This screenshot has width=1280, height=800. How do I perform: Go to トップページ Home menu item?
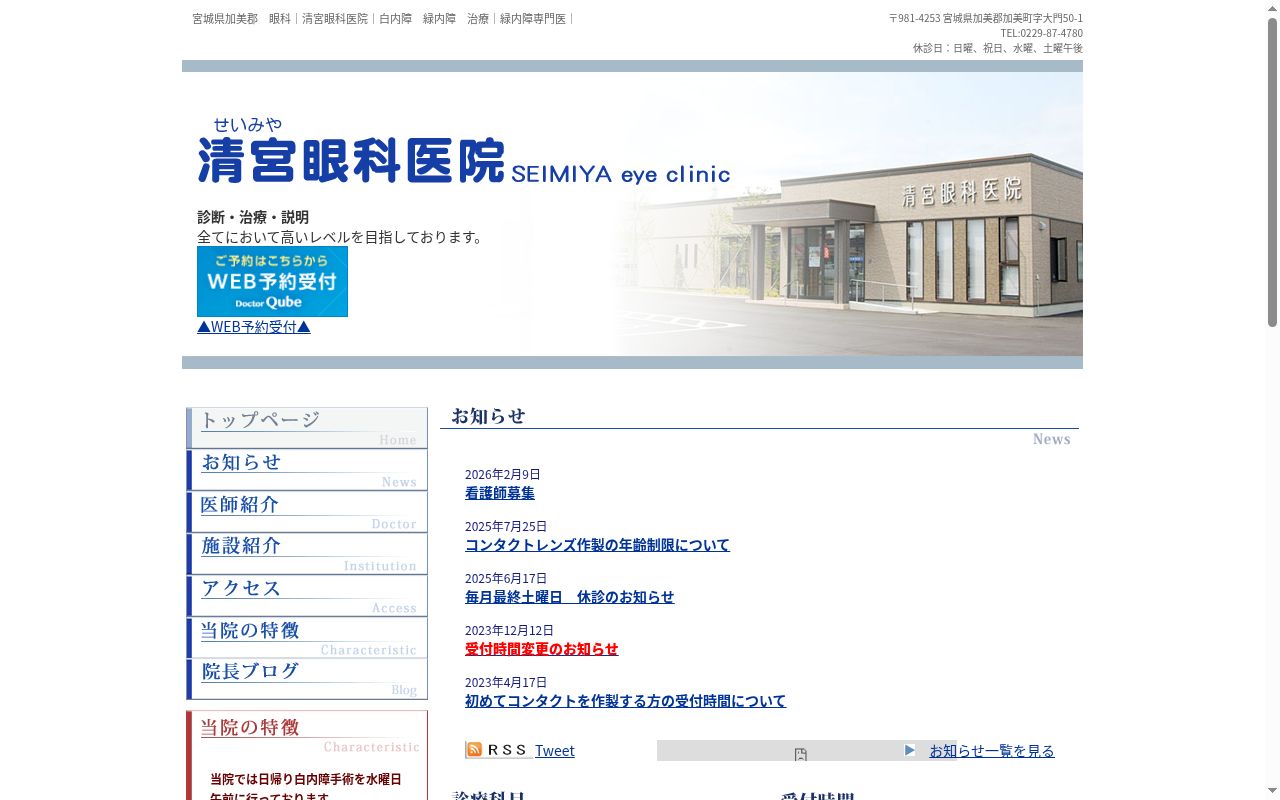tap(307, 428)
